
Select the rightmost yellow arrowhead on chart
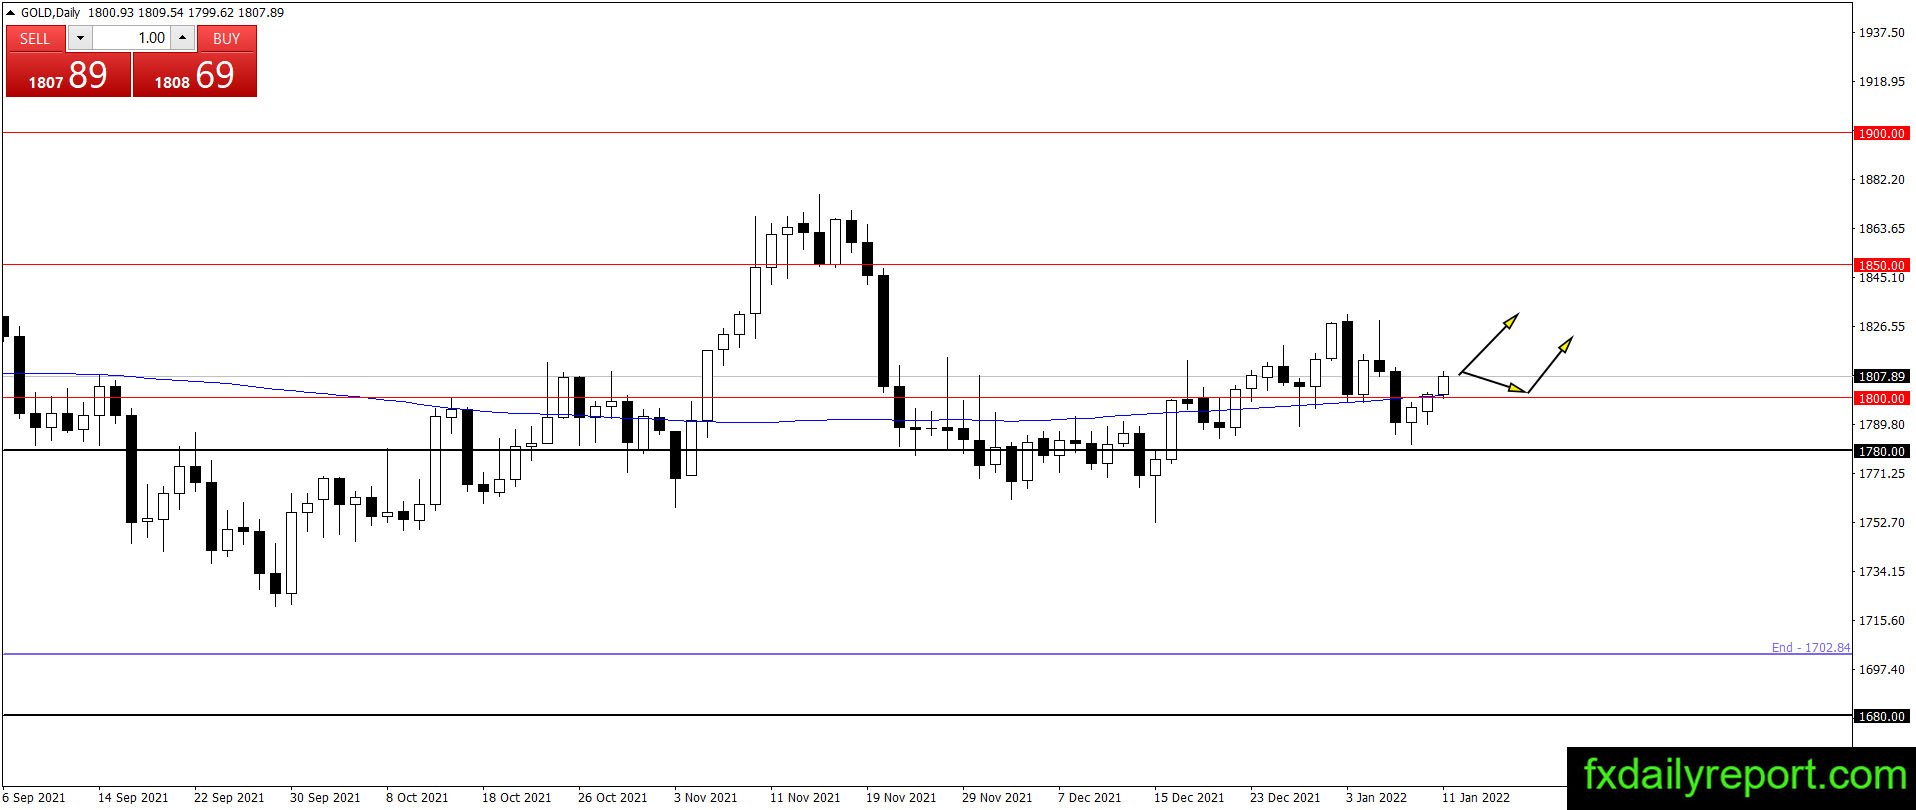[x=1565, y=345]
